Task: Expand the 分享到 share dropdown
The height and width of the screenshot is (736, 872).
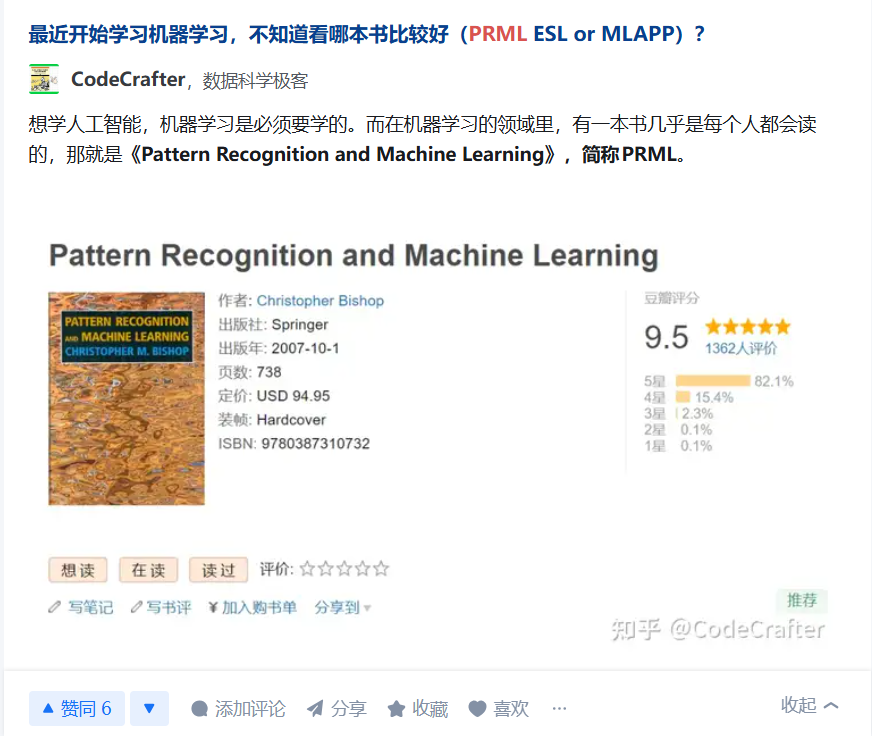Action: pyautogui.click(x=343, y=607)
